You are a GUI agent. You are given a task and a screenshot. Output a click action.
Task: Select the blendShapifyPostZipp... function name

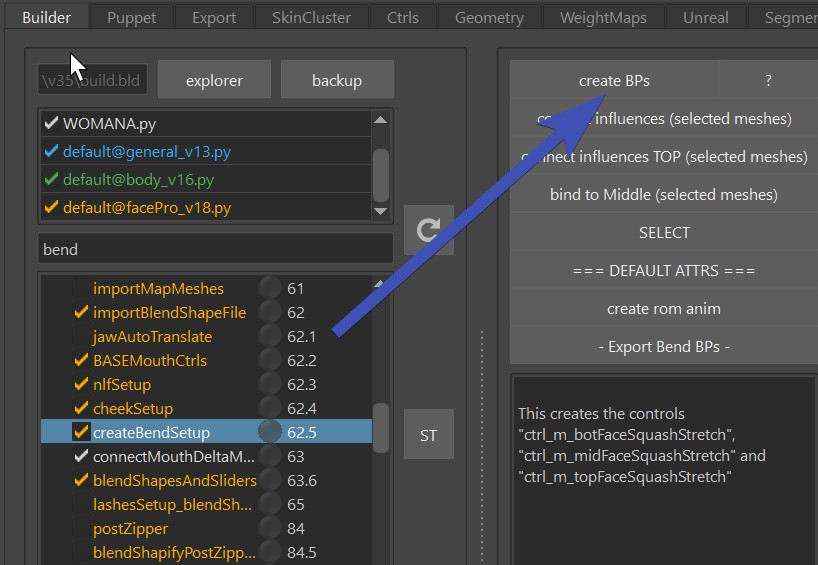tap(174, 552)
